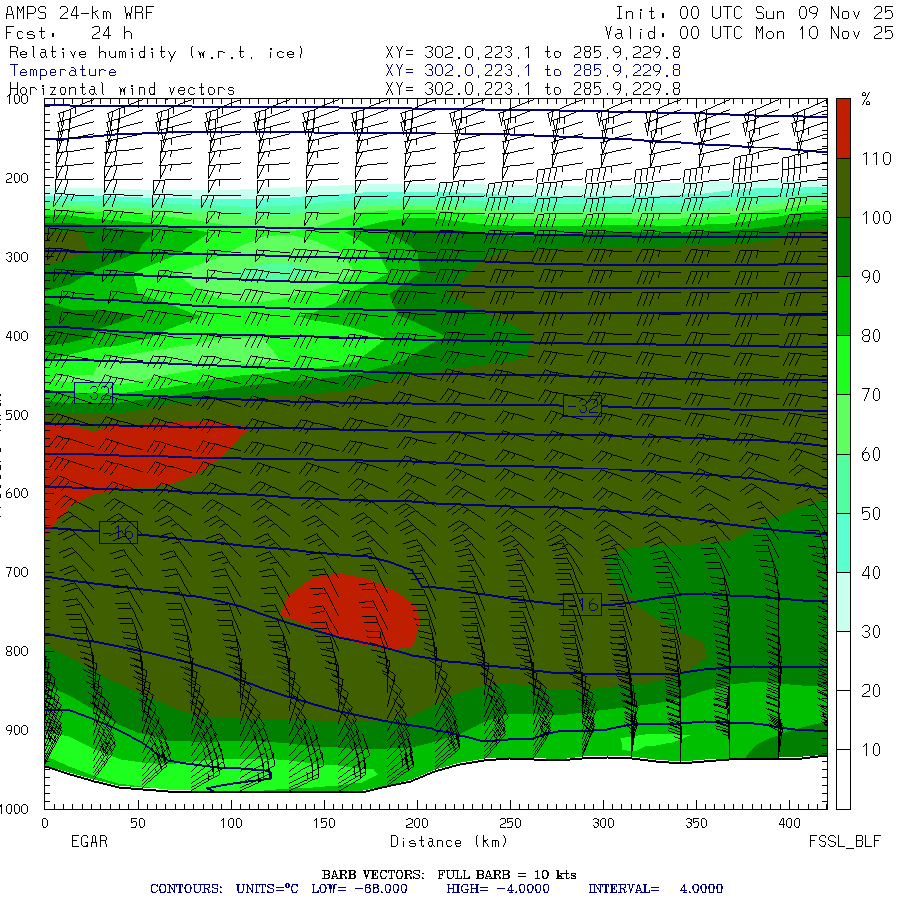Click the 'EGAR' station label
The image size is (900, 900).
click(89, 841)
